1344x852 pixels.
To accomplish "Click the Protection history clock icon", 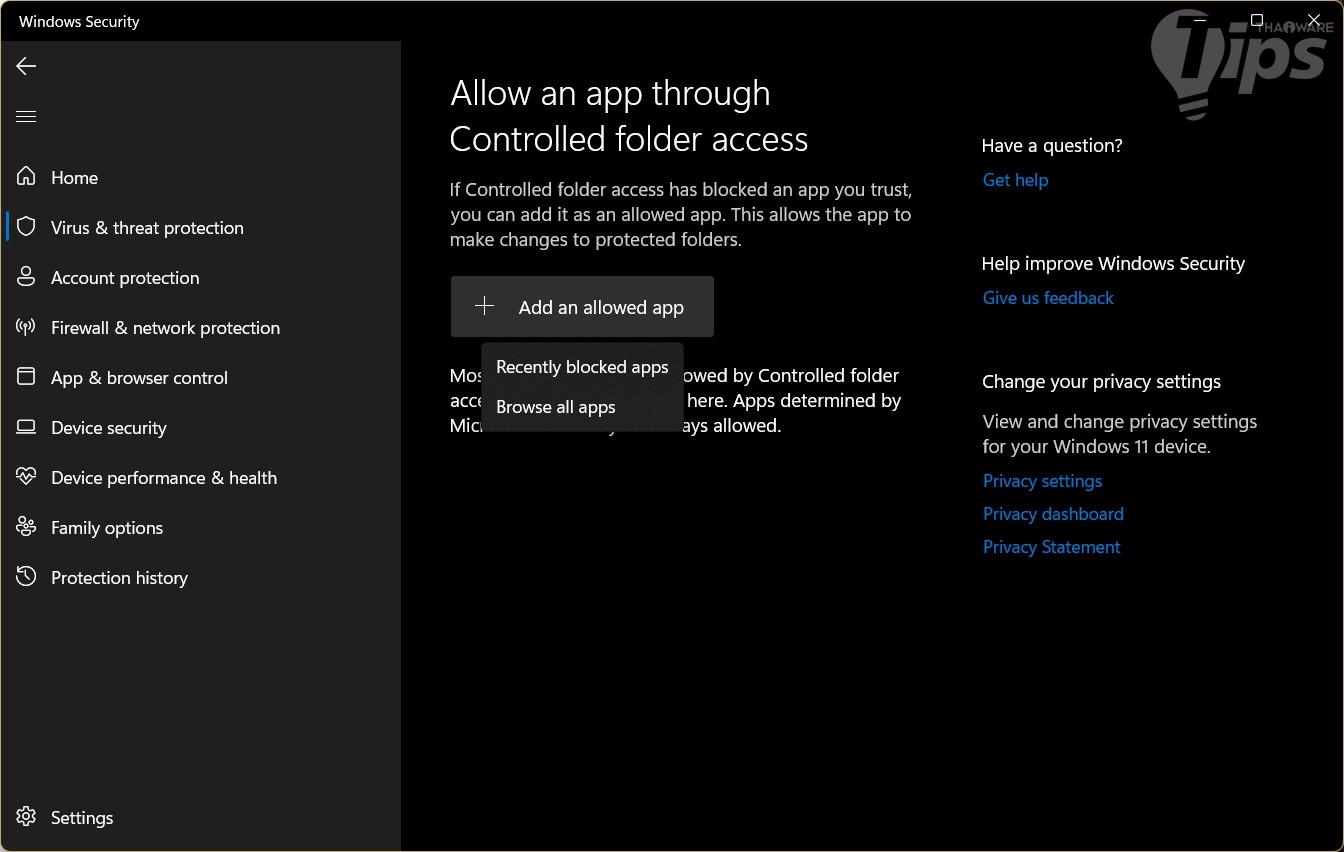I will click(x=26, y=578).
